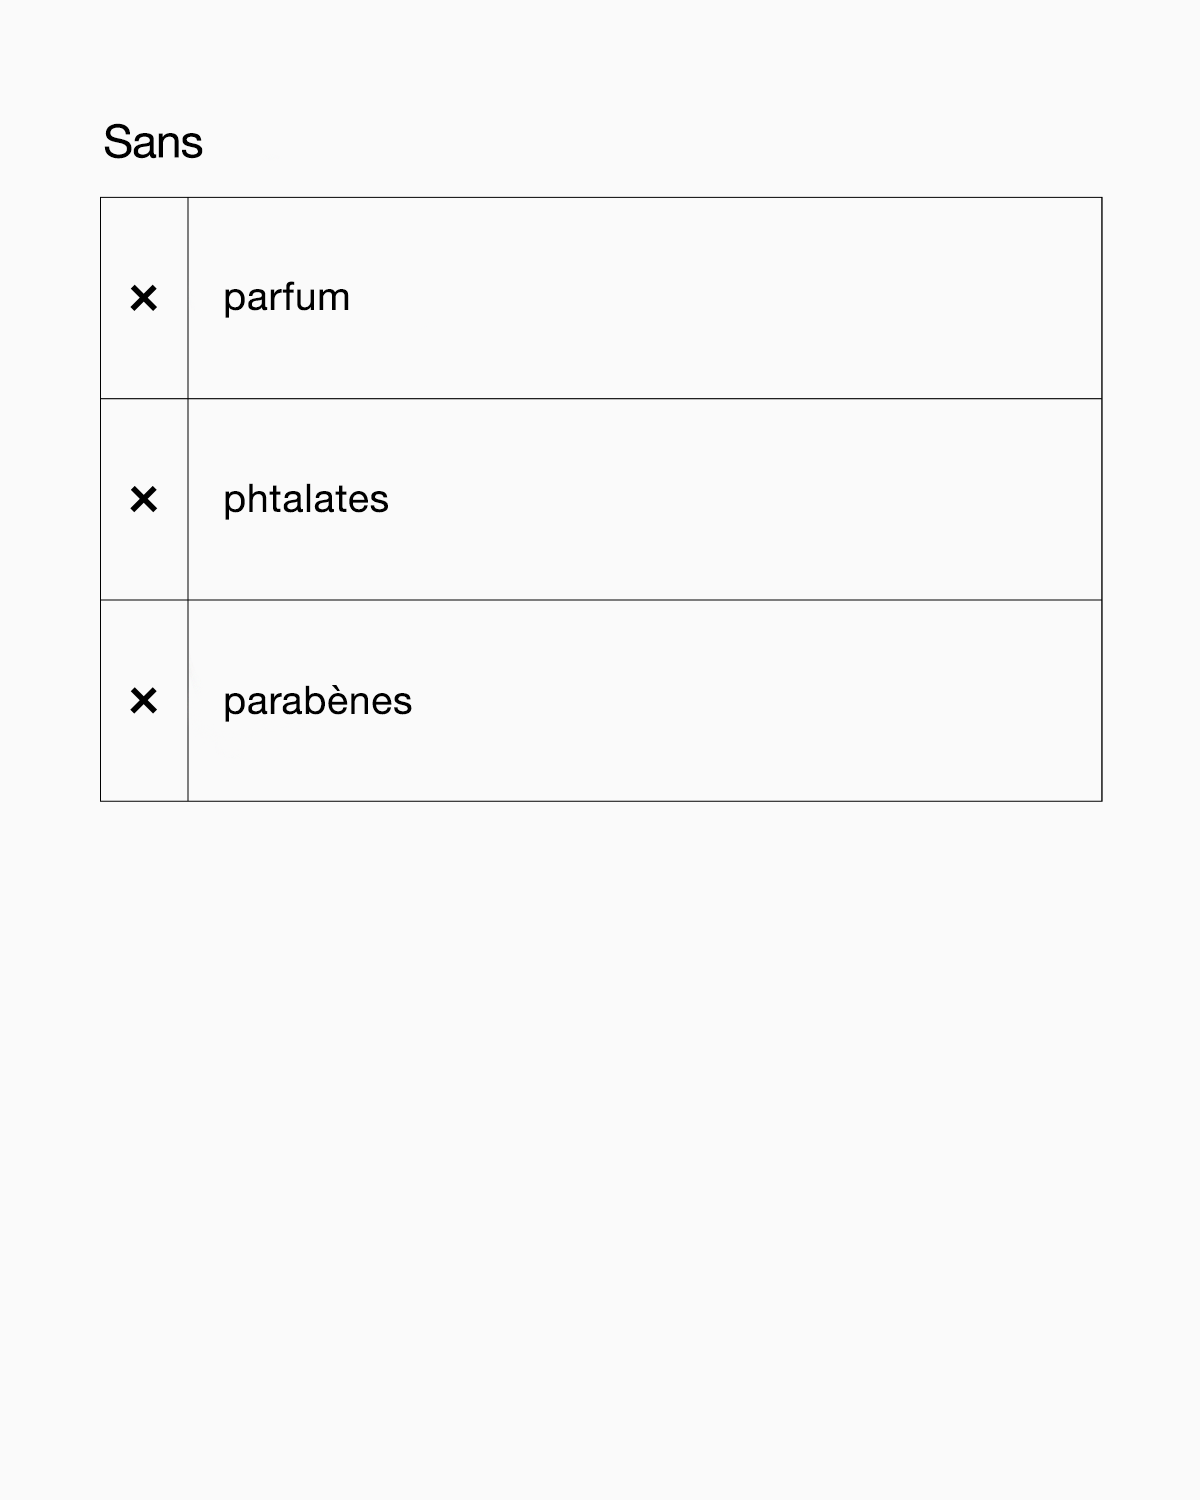Click the Sans heading
This screenshot has height=1500, width=1200.
pos(153,142)
